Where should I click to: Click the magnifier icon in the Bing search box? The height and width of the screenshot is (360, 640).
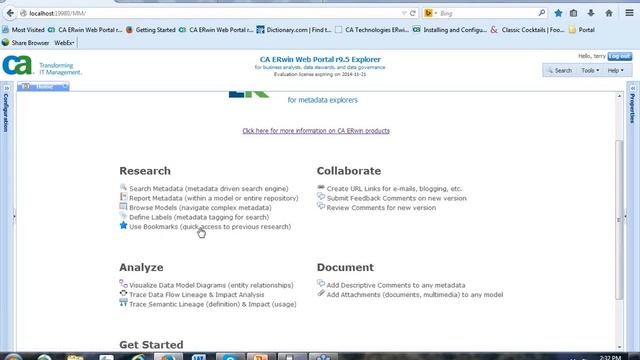click(542, 13)
